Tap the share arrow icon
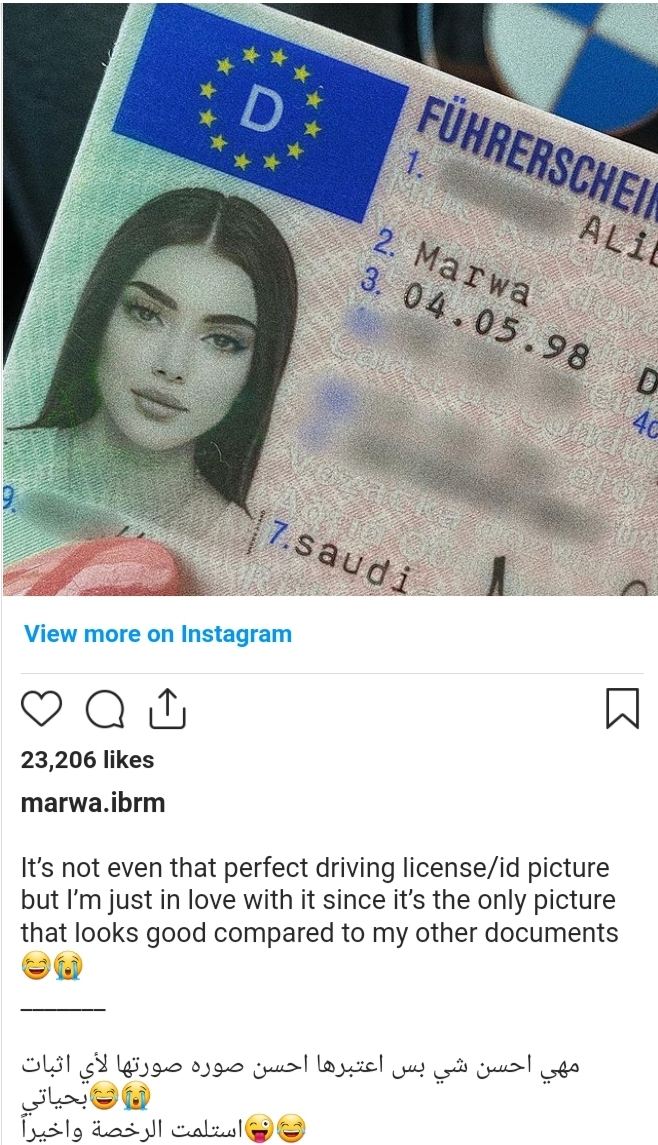658x1145 pixels. (x=167, y=708)
